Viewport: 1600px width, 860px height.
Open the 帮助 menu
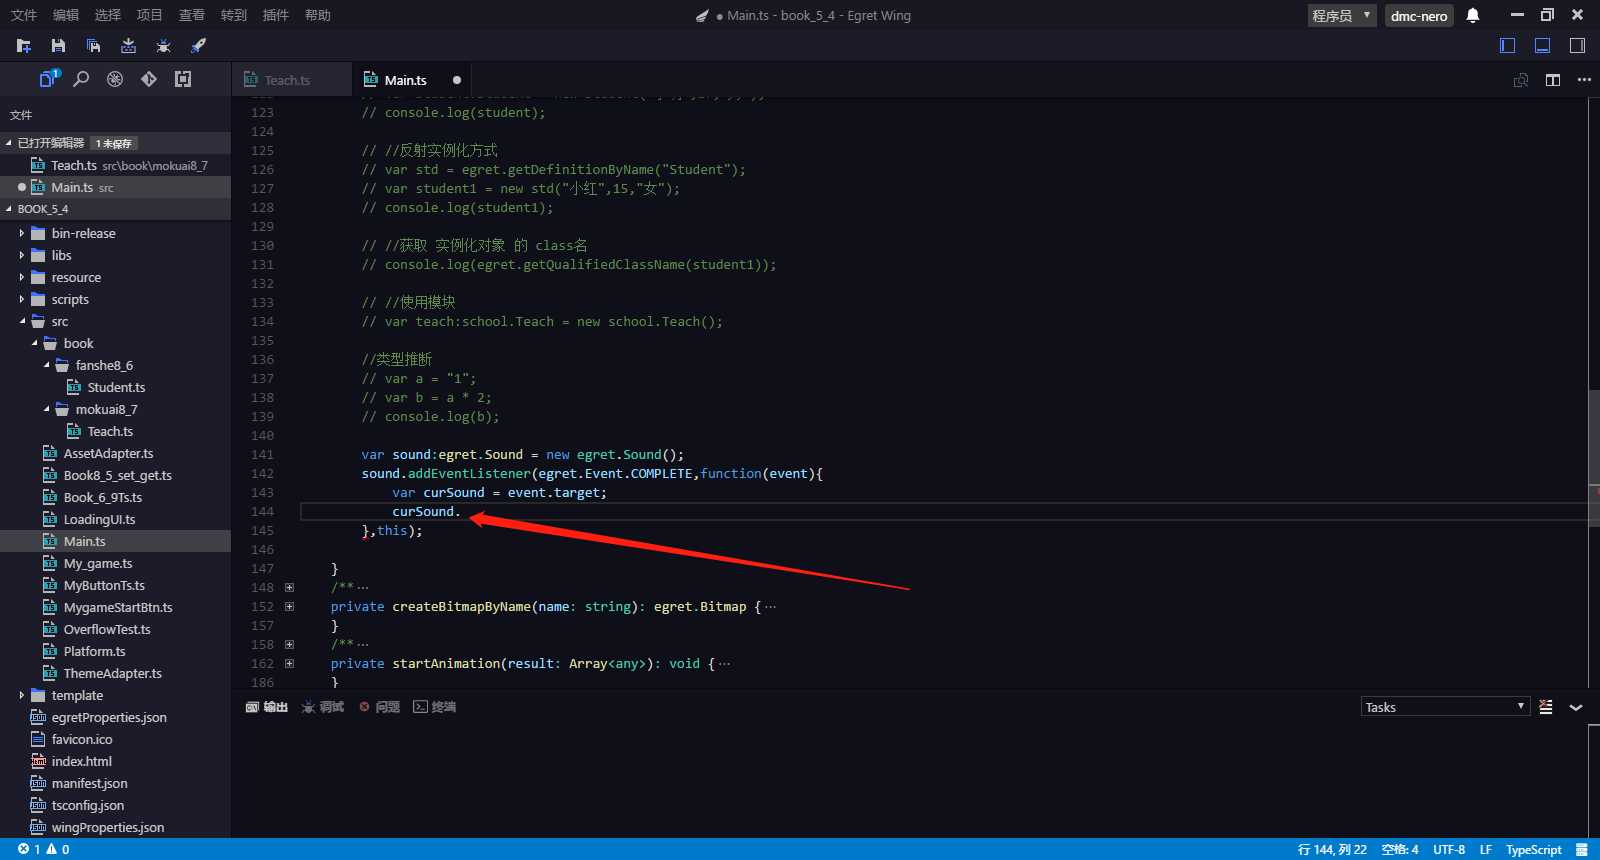(x=318, y=15)
